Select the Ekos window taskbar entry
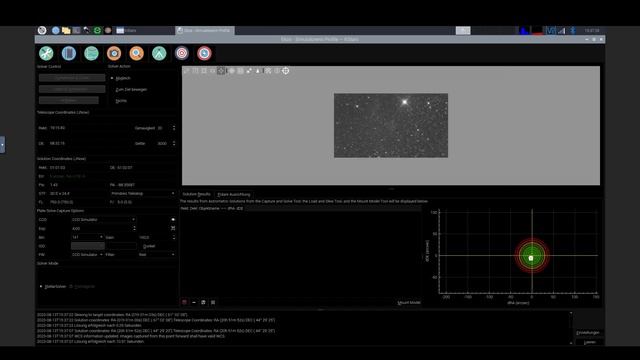The height and width of the screenshot is (360, 640). pos(205,30)
